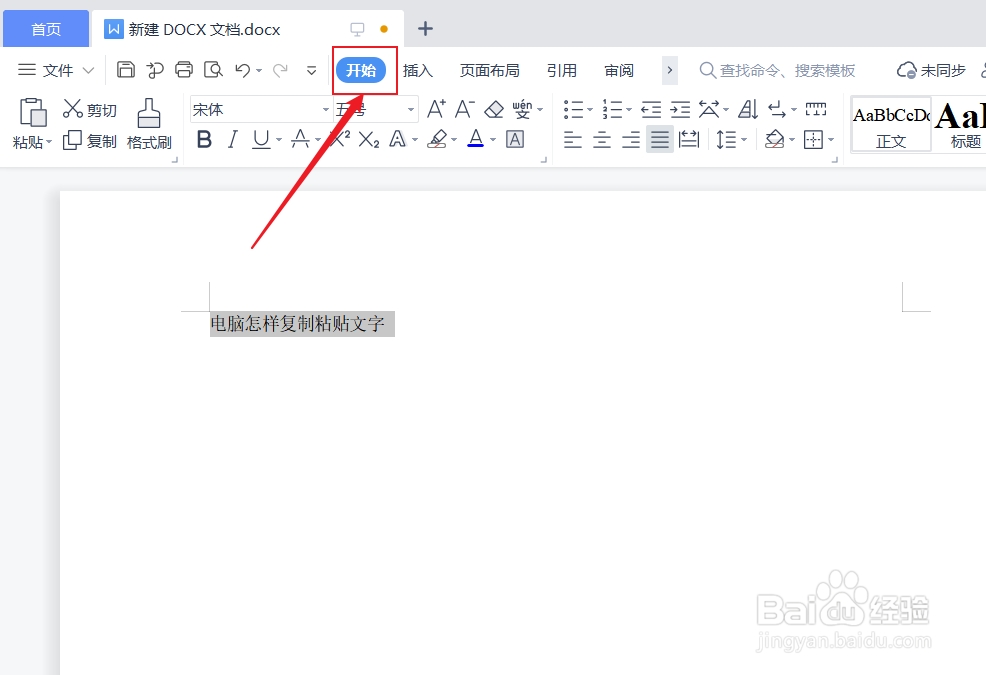This screenshot has width=986, height=675.
Task: Apply the 正文 style
Action: point(891,125)
